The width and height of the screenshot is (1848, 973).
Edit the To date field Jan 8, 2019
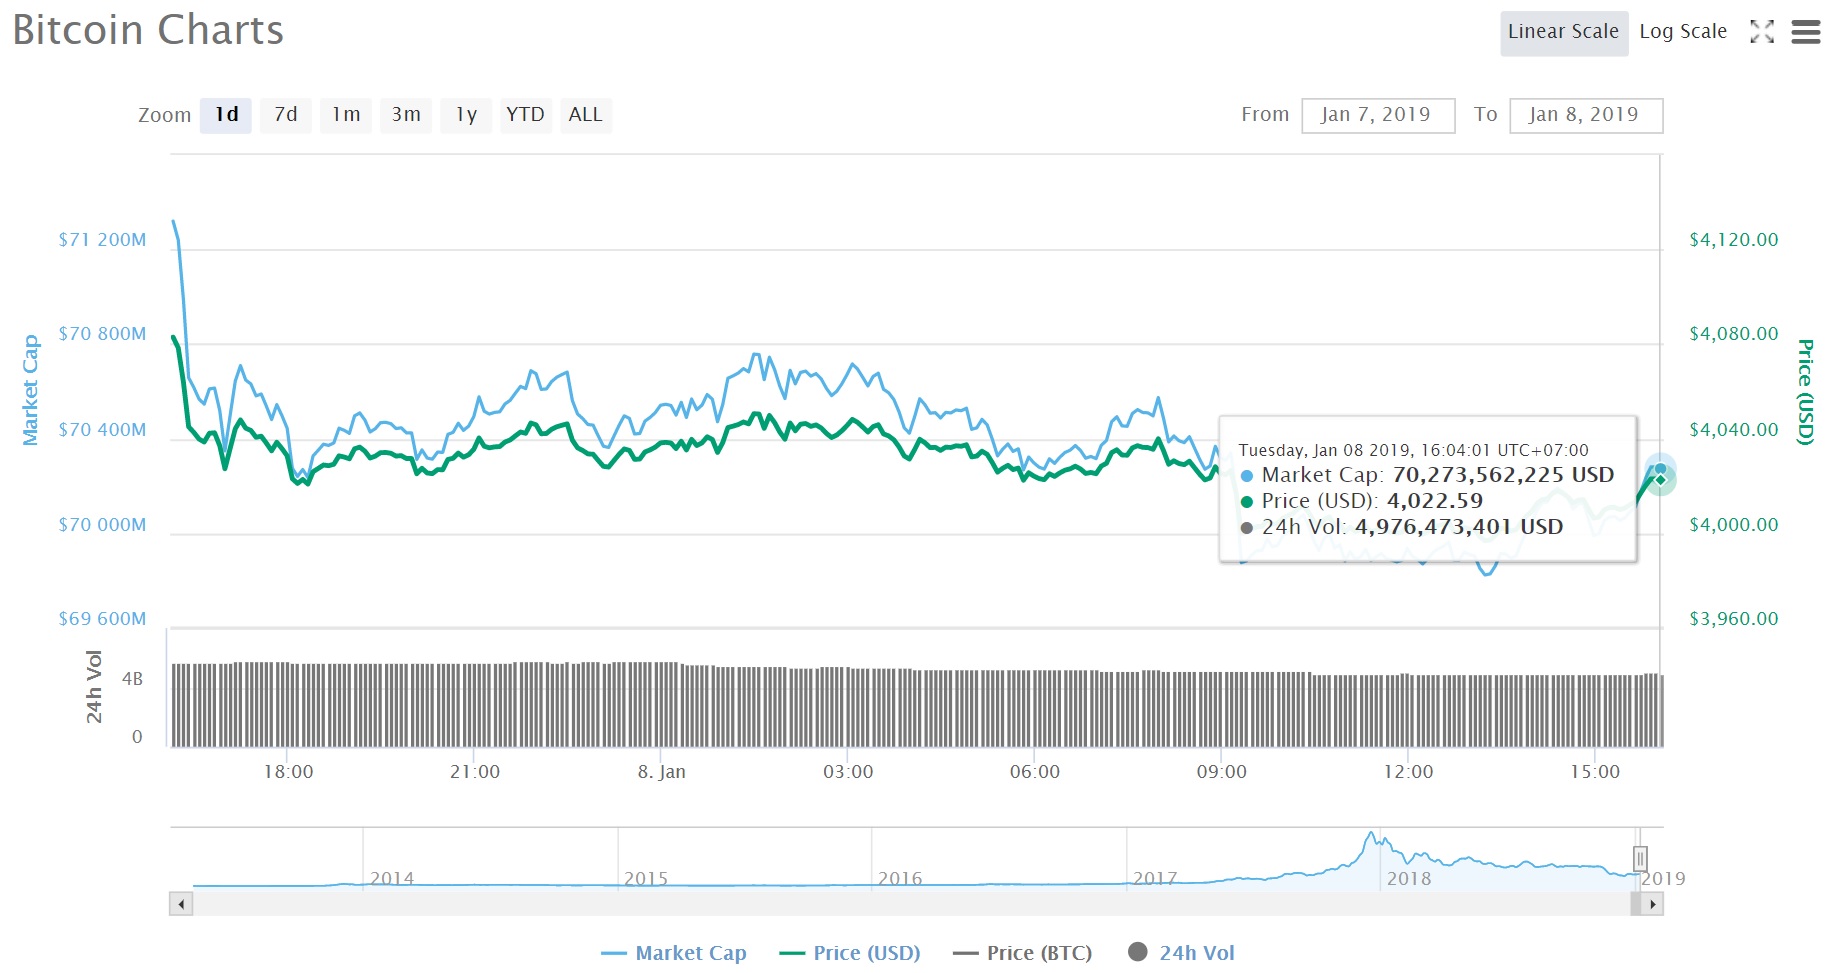1586,115
